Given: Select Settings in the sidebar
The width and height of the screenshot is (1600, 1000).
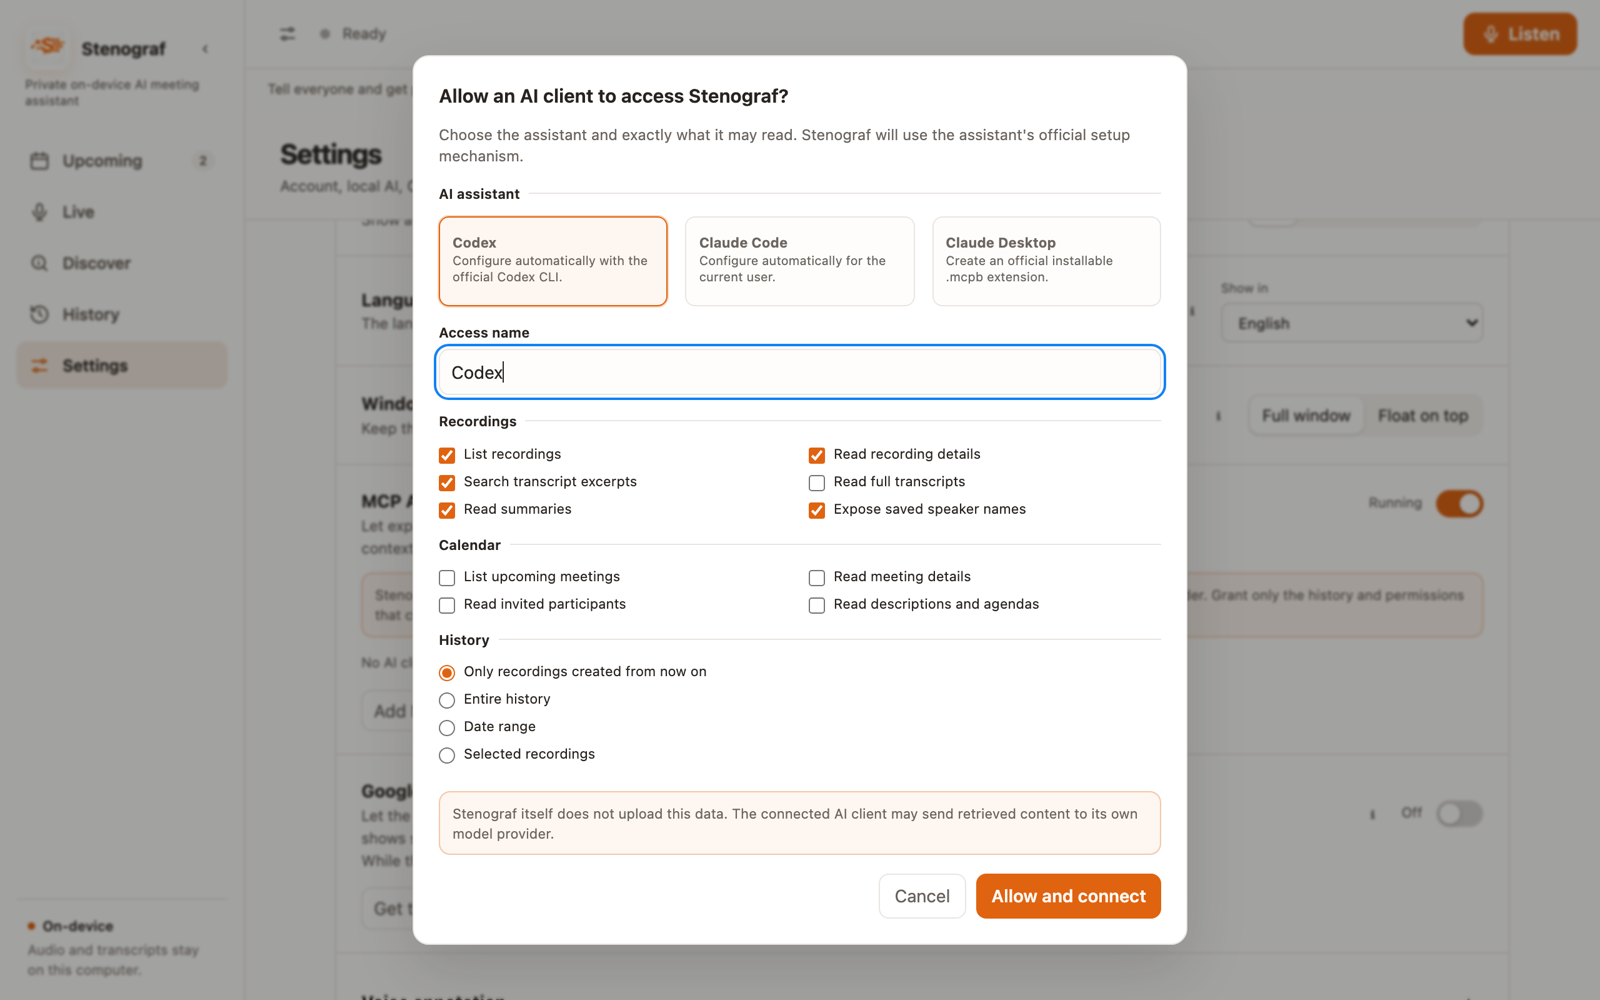Looking at the screenshot, I should (122, 366).
